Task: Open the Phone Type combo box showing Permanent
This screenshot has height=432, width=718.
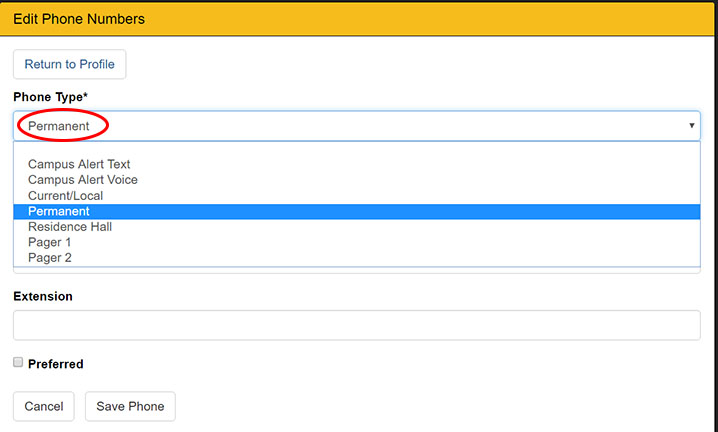Action: click(357, 126)
